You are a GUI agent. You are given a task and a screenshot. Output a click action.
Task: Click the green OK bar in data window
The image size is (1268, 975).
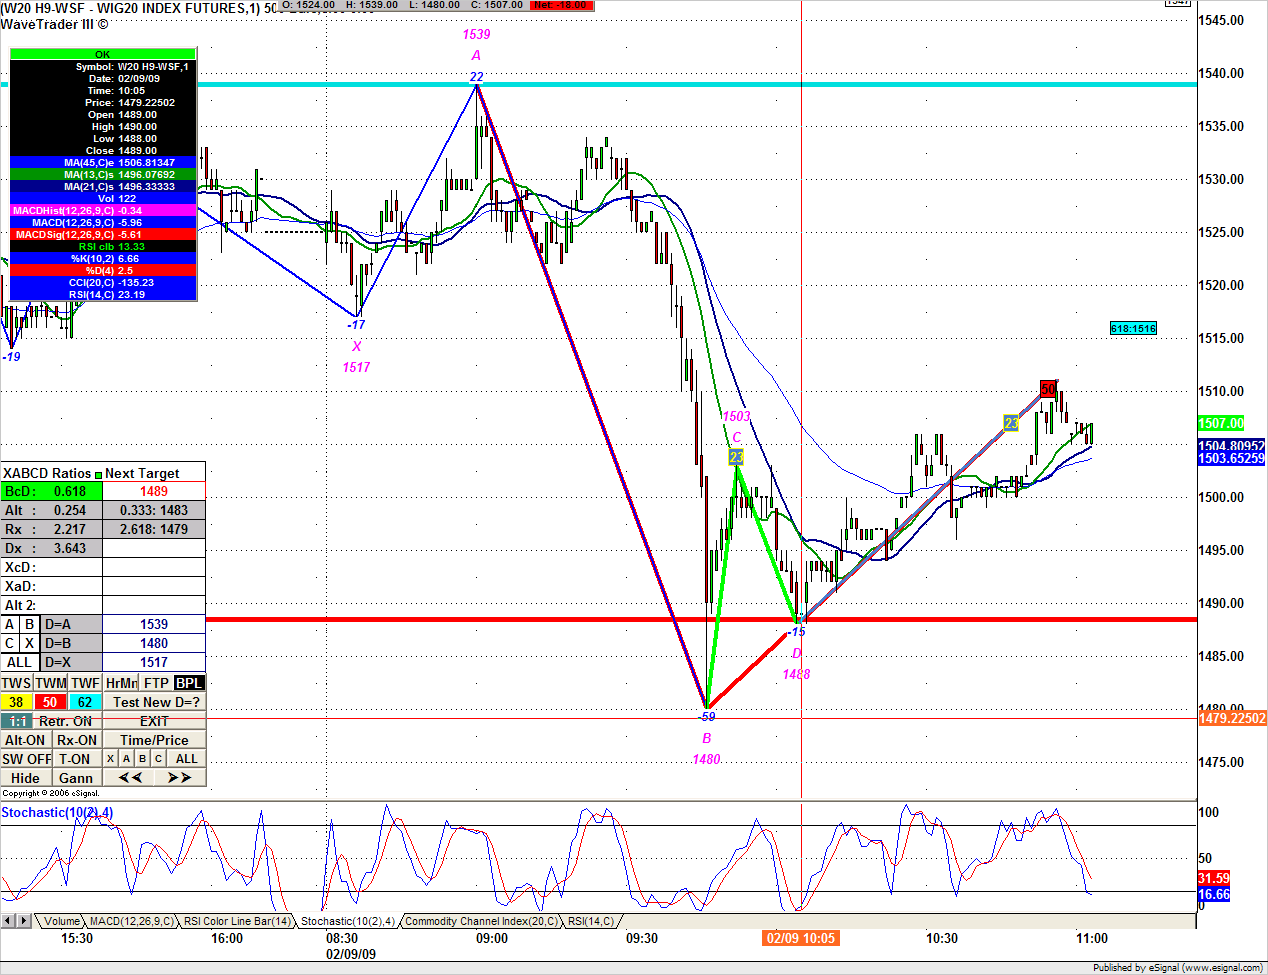pos(102,54)
